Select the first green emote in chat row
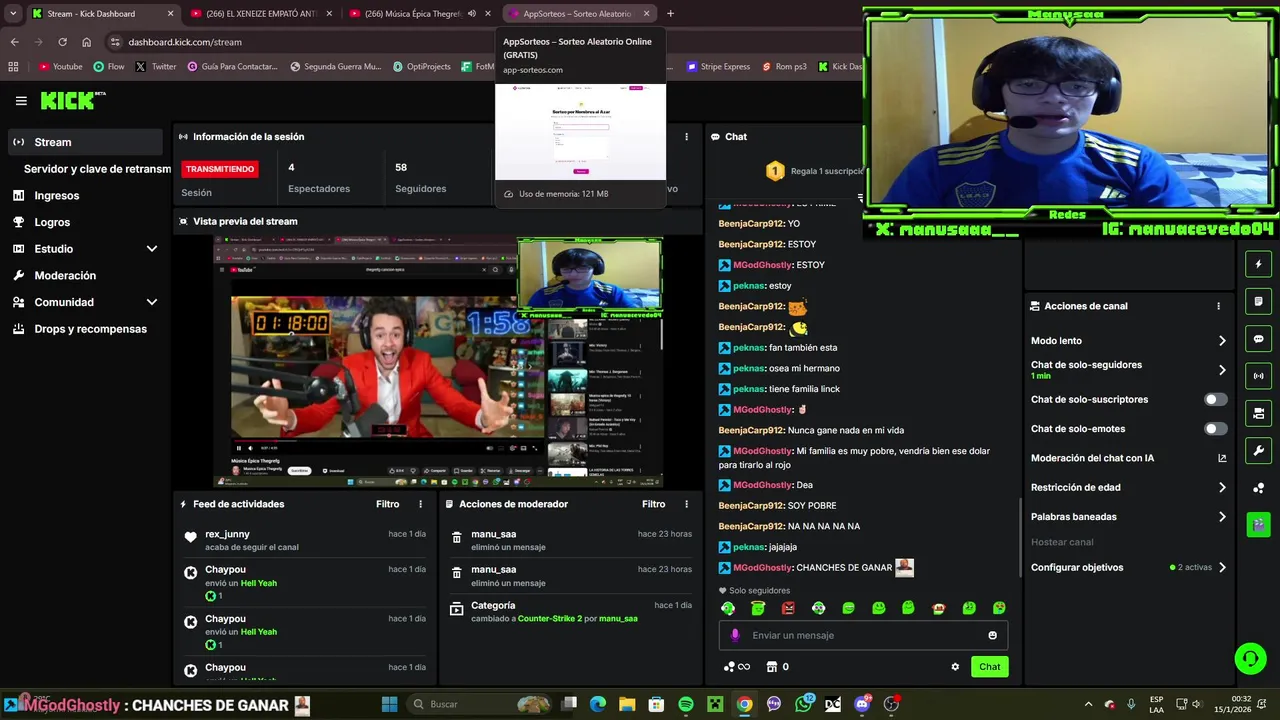 point(728,608)
